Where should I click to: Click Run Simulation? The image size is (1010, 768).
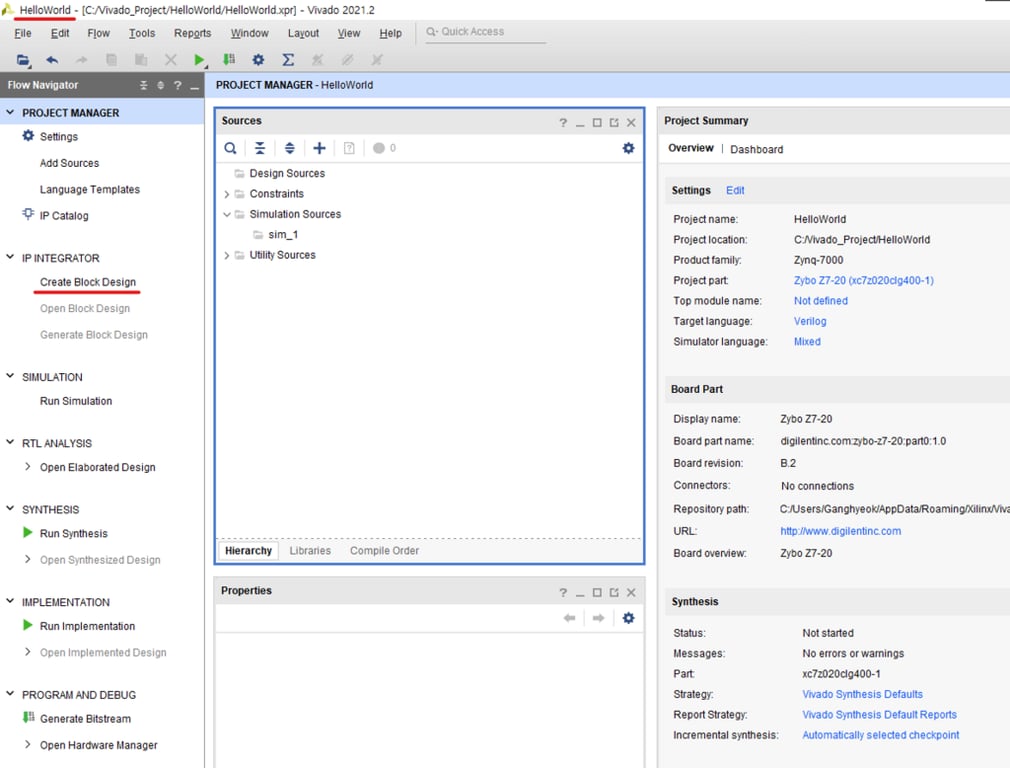point(76,401)
